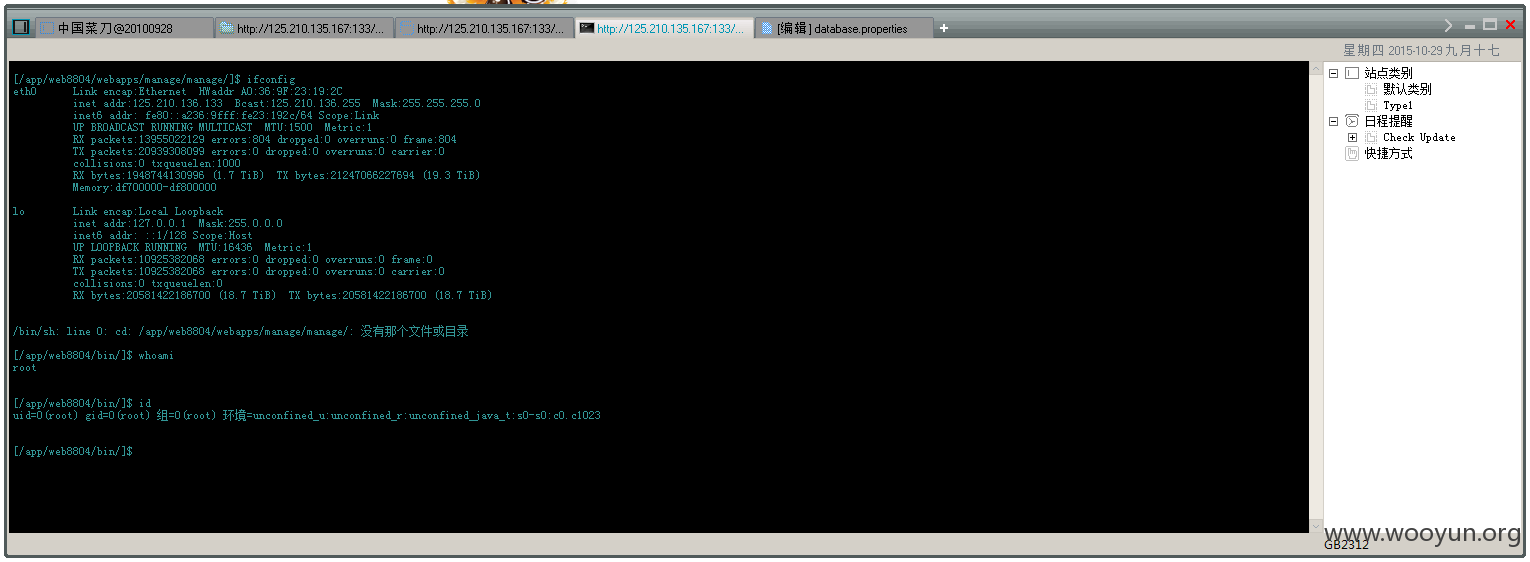1530x562 pixels.
Task: Click the terminal scrollbar up arrow
Action: click(1316, 69)
